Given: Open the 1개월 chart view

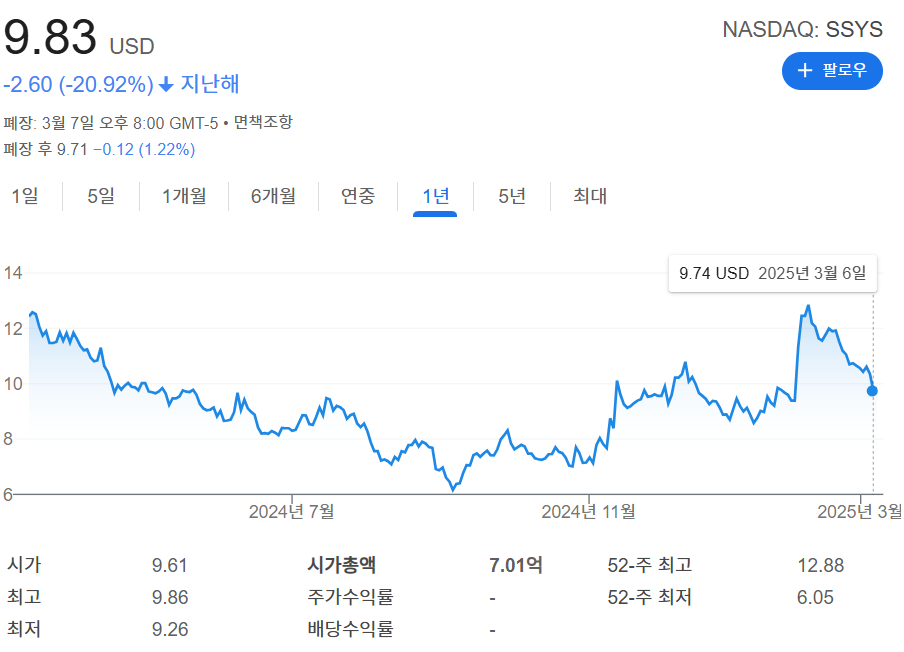Looking at the screenshot, I should 185,197.
